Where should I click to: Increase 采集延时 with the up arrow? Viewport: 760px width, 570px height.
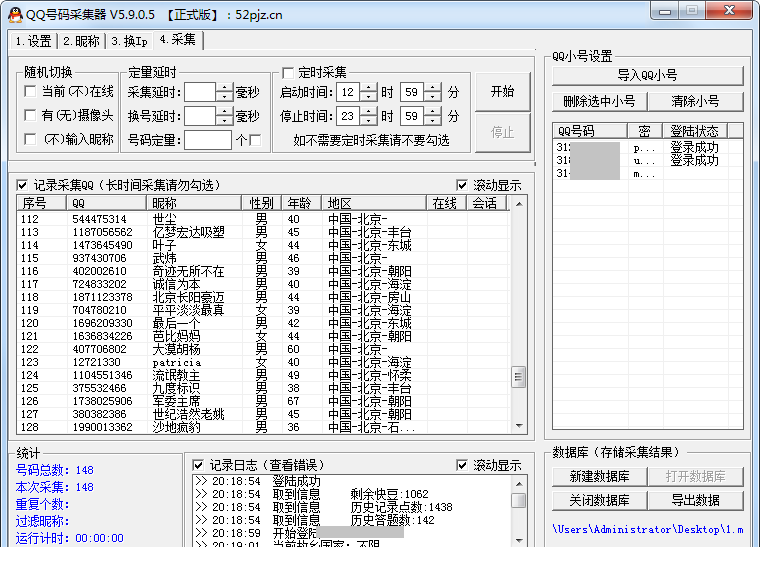pos(224,87)
